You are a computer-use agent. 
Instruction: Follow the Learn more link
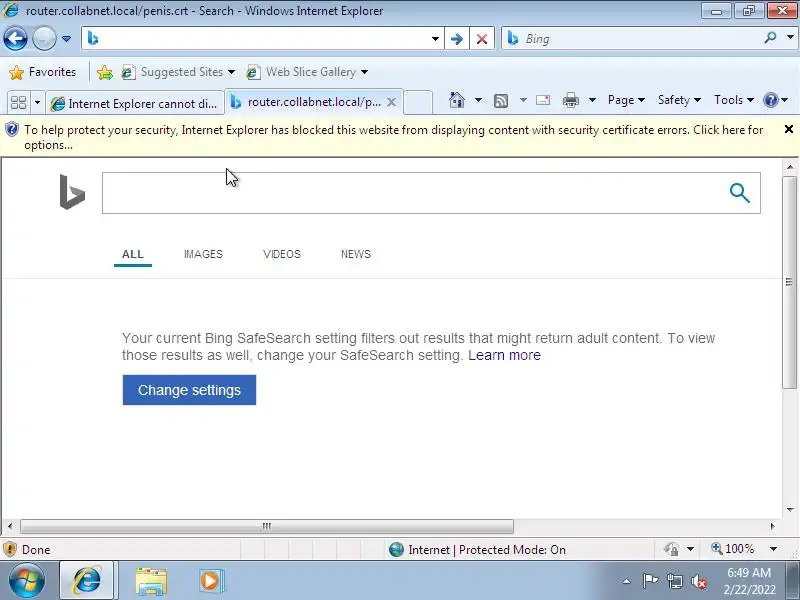coord(504,355)
